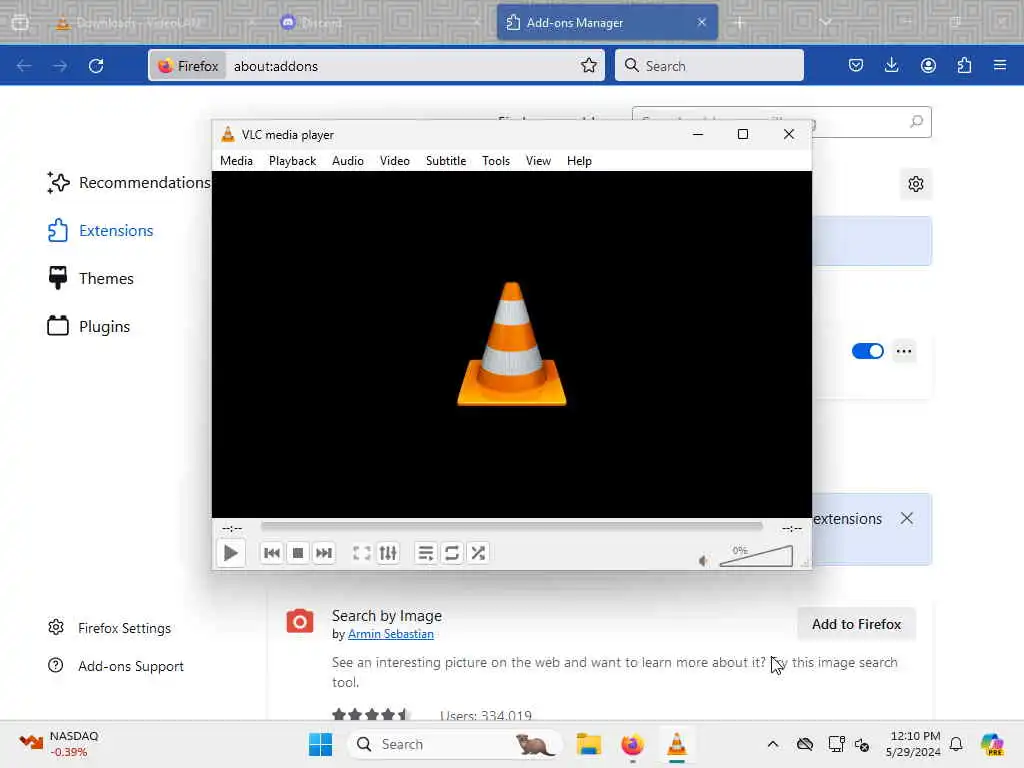Bookmark this page with star icon

tap(588, 65)
